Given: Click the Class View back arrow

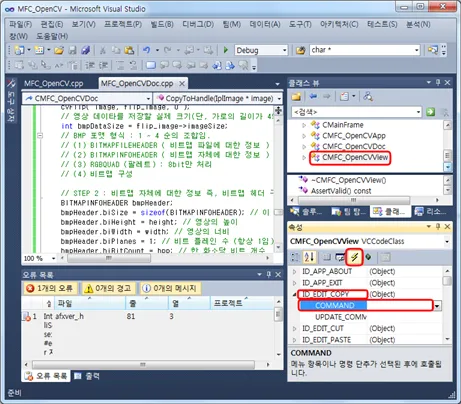Looking at the screenshot, I should point(313,97).
